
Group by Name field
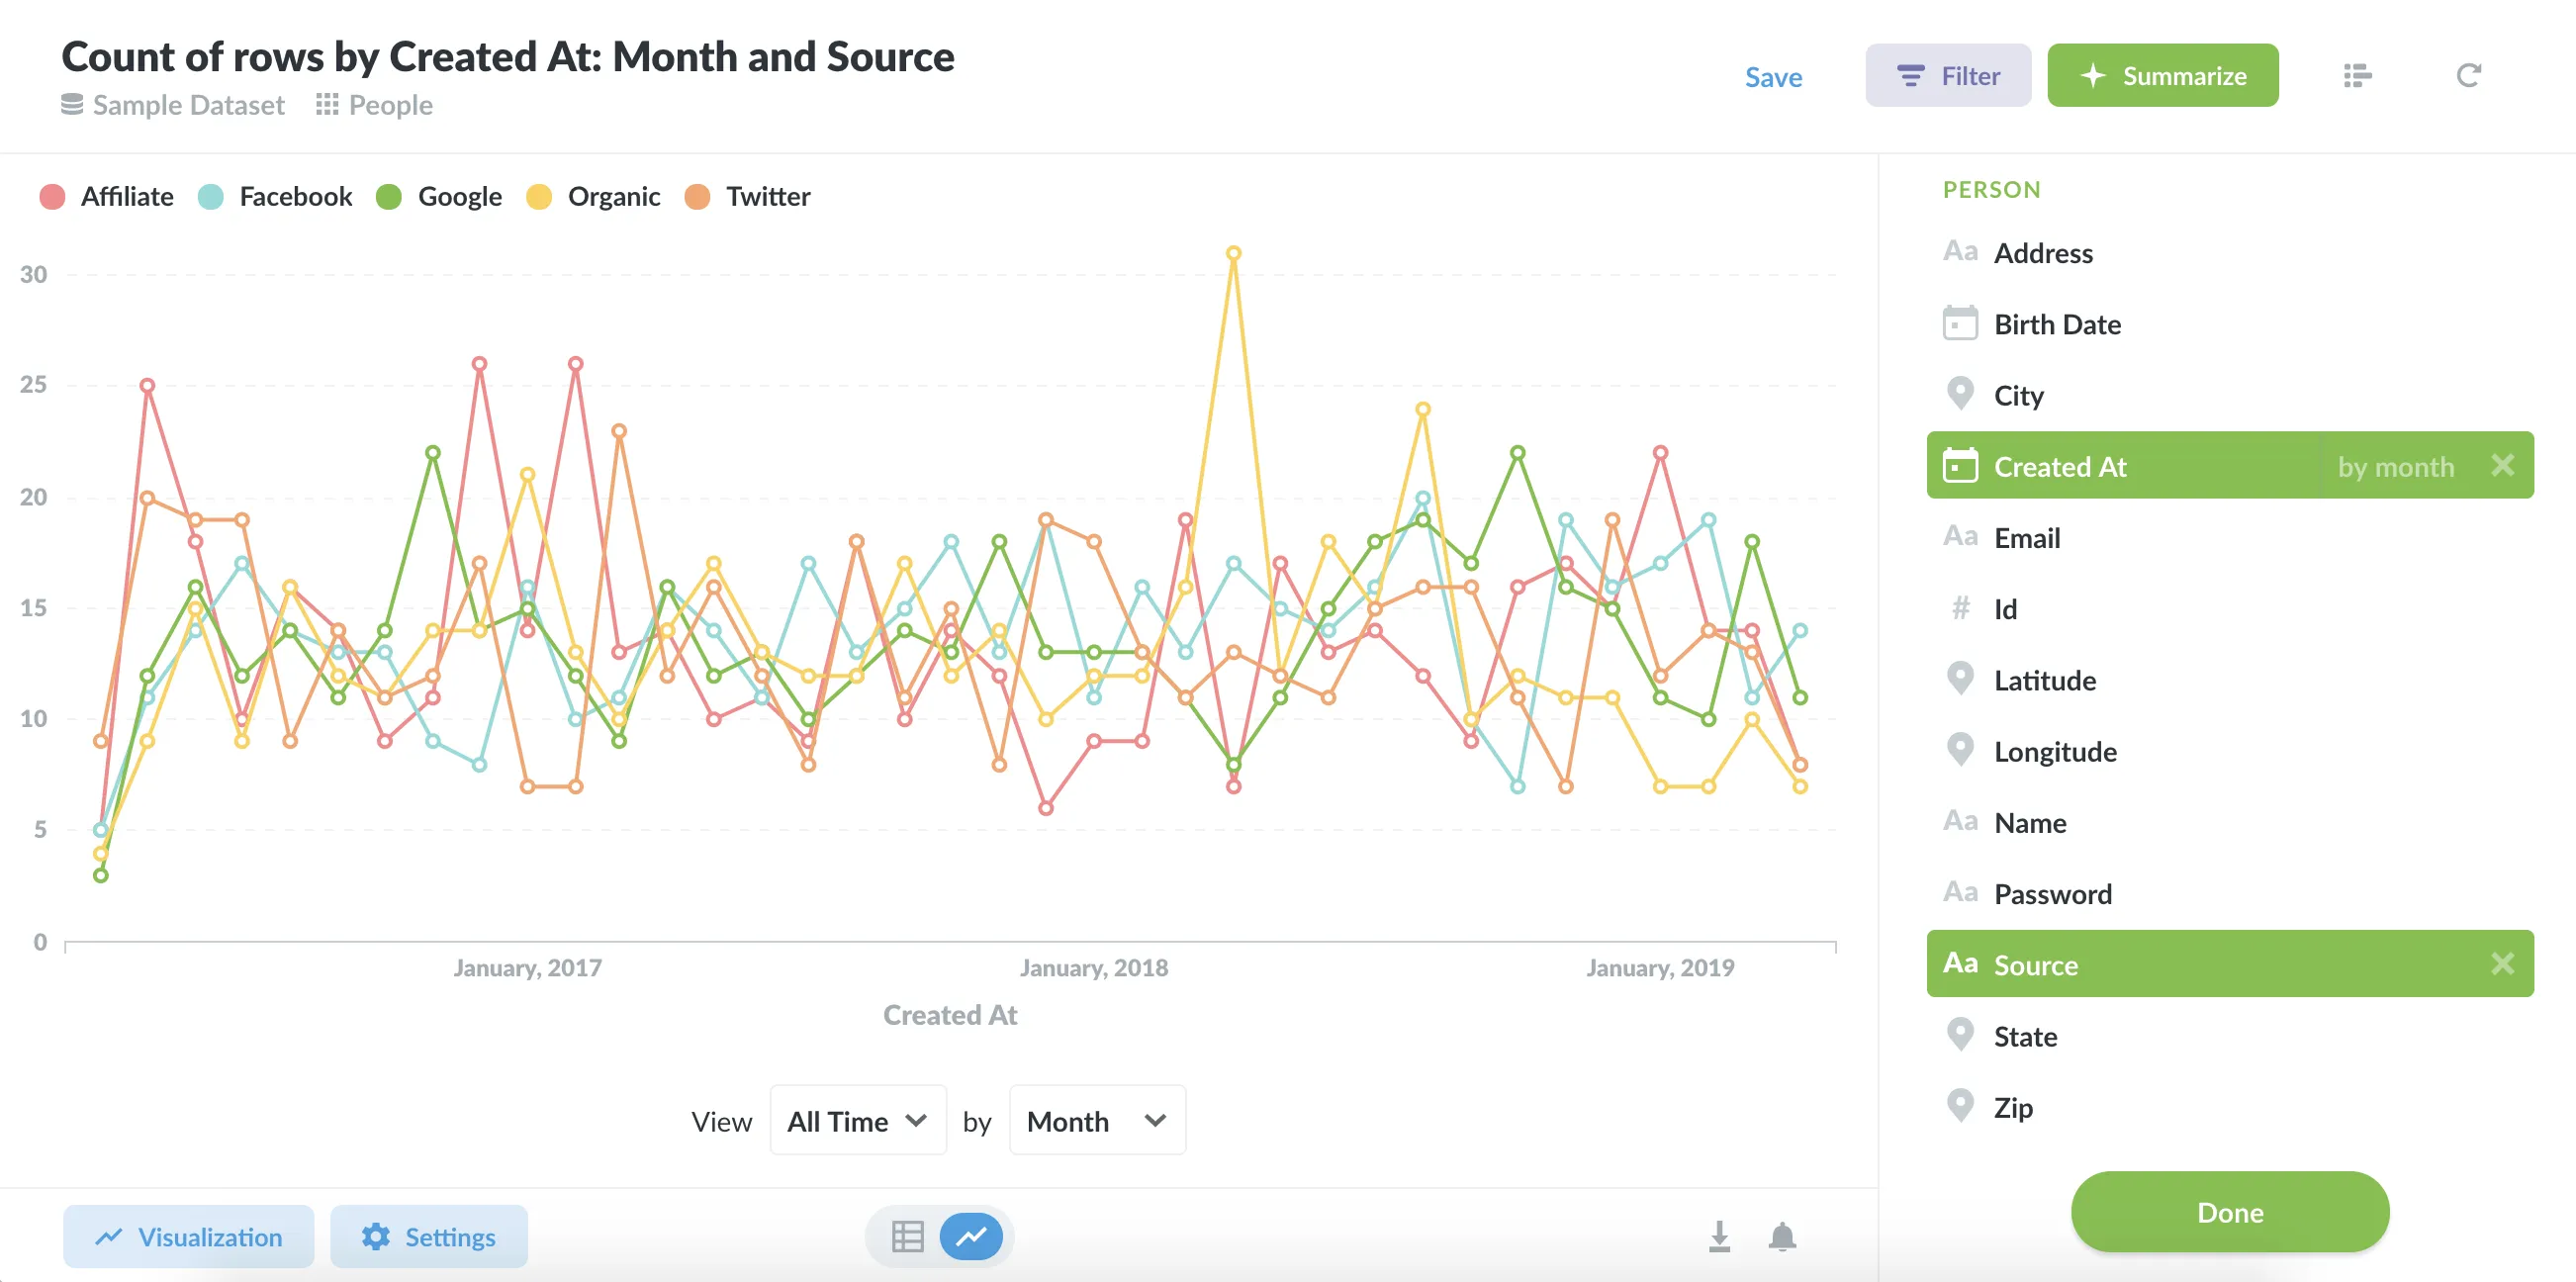pyautogui.click(x=2230, y=822)
